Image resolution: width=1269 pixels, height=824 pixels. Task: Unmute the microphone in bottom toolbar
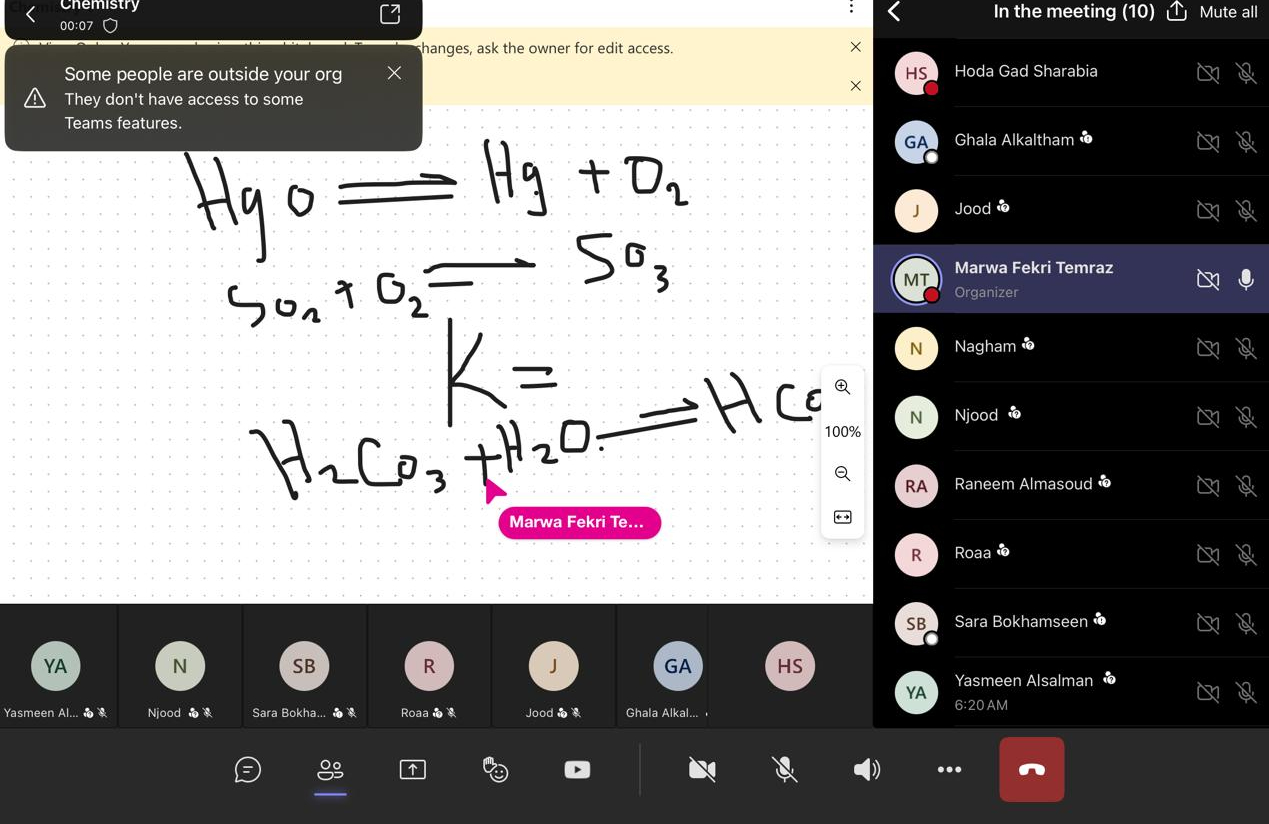(784, 769)
